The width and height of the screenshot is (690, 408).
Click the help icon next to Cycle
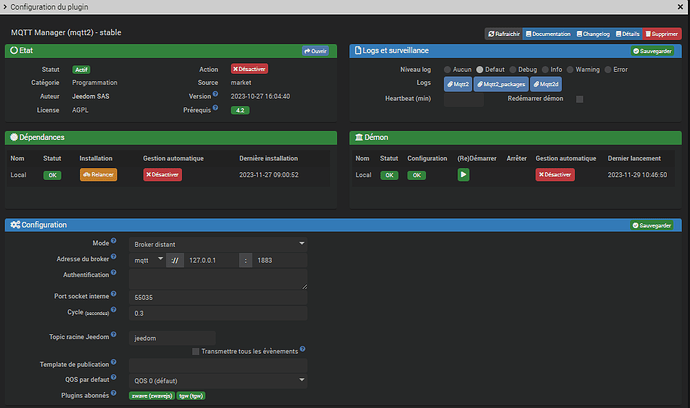click(114, 310)
